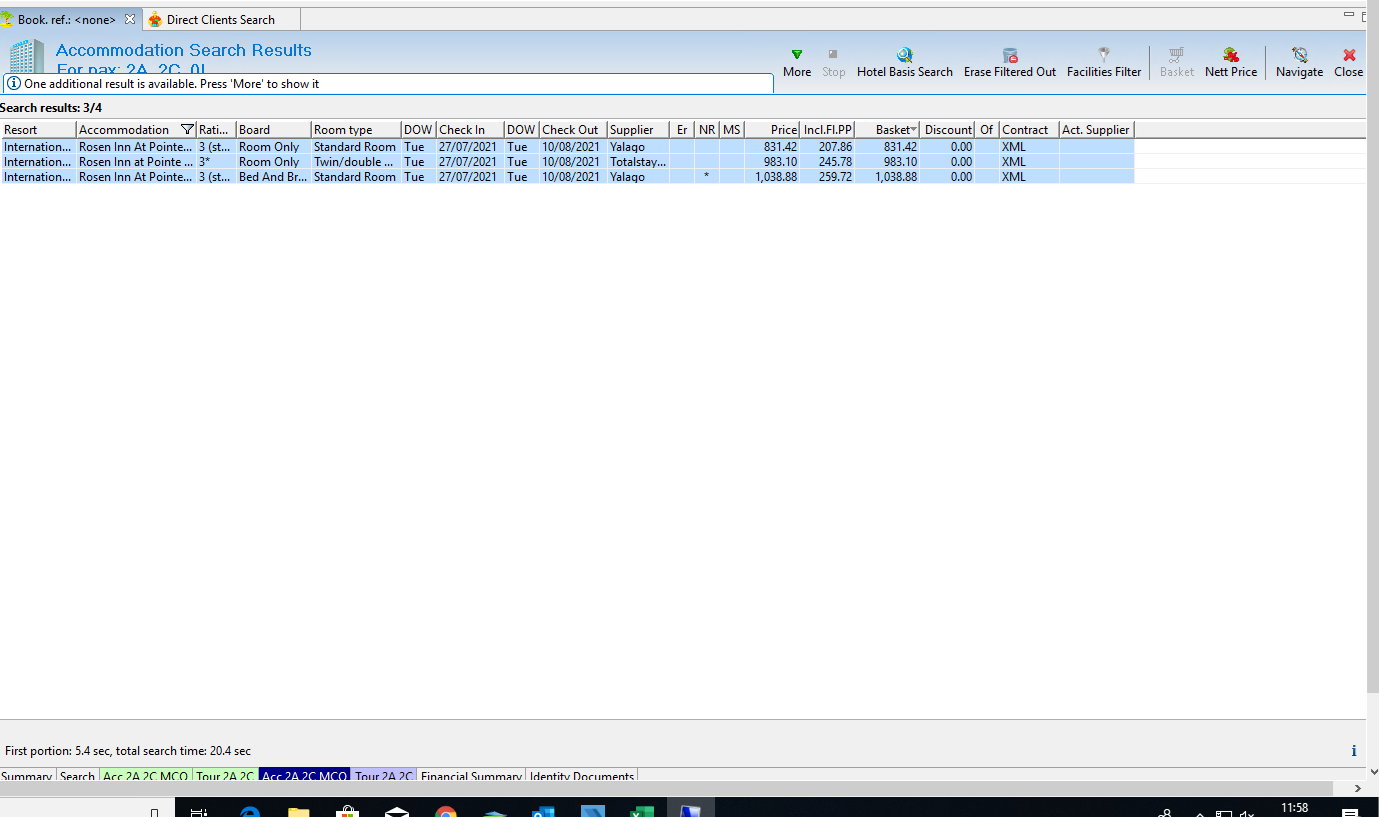Viewport: 1379px width, 817px height.
Task: Click the Navigate toolbar button
Action: 1299,63
